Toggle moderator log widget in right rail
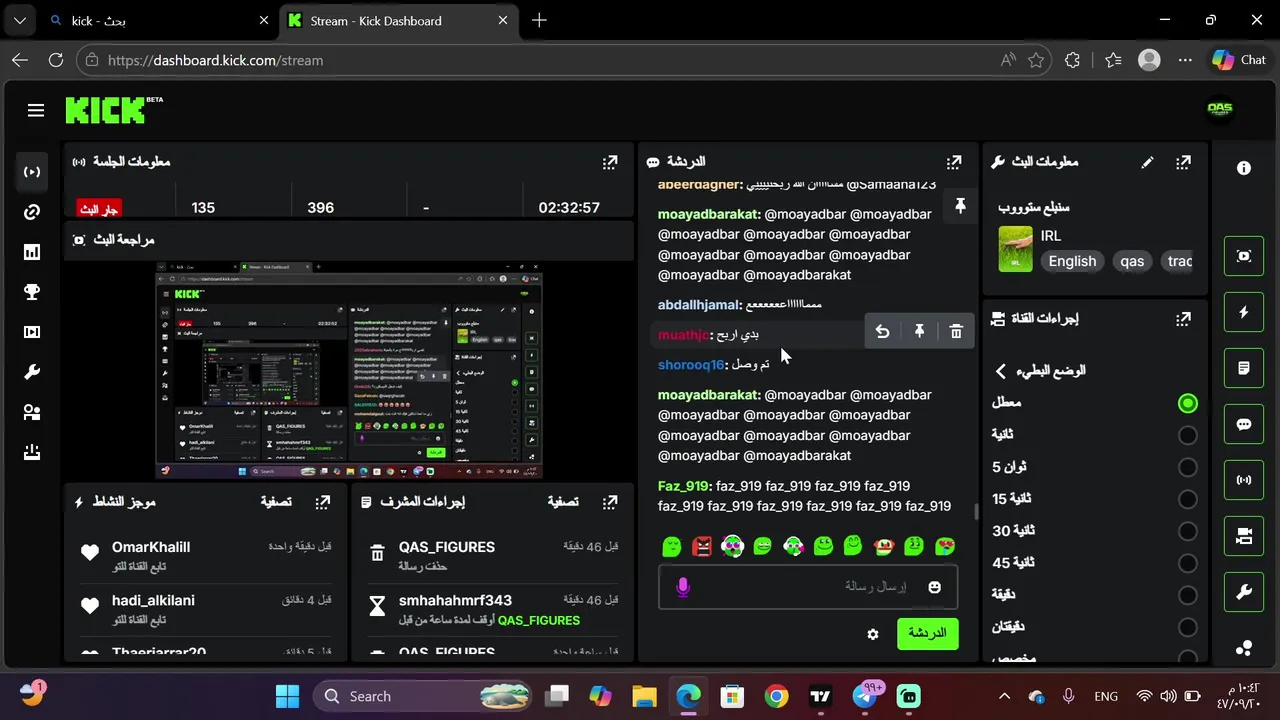 point(1244,368)
